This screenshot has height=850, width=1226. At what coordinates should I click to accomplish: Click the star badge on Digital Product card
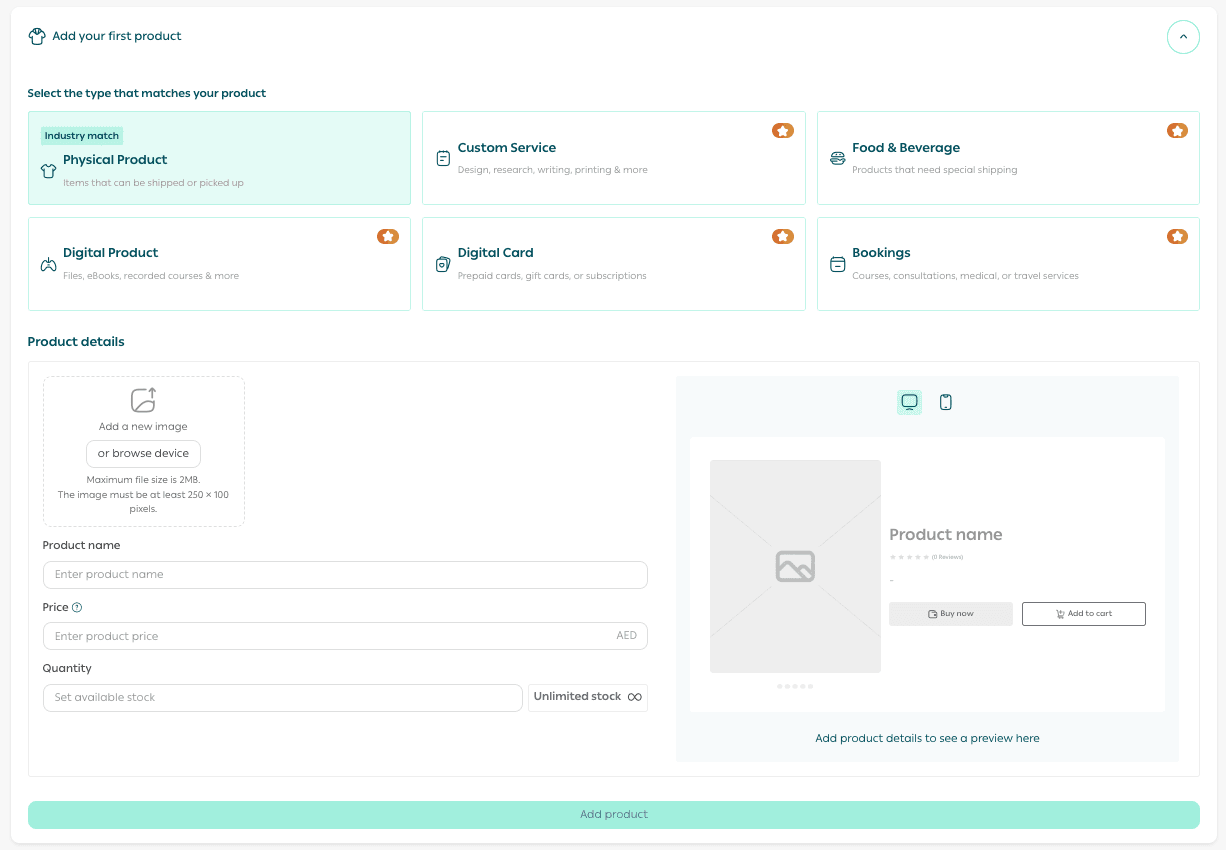pos(388,237)
